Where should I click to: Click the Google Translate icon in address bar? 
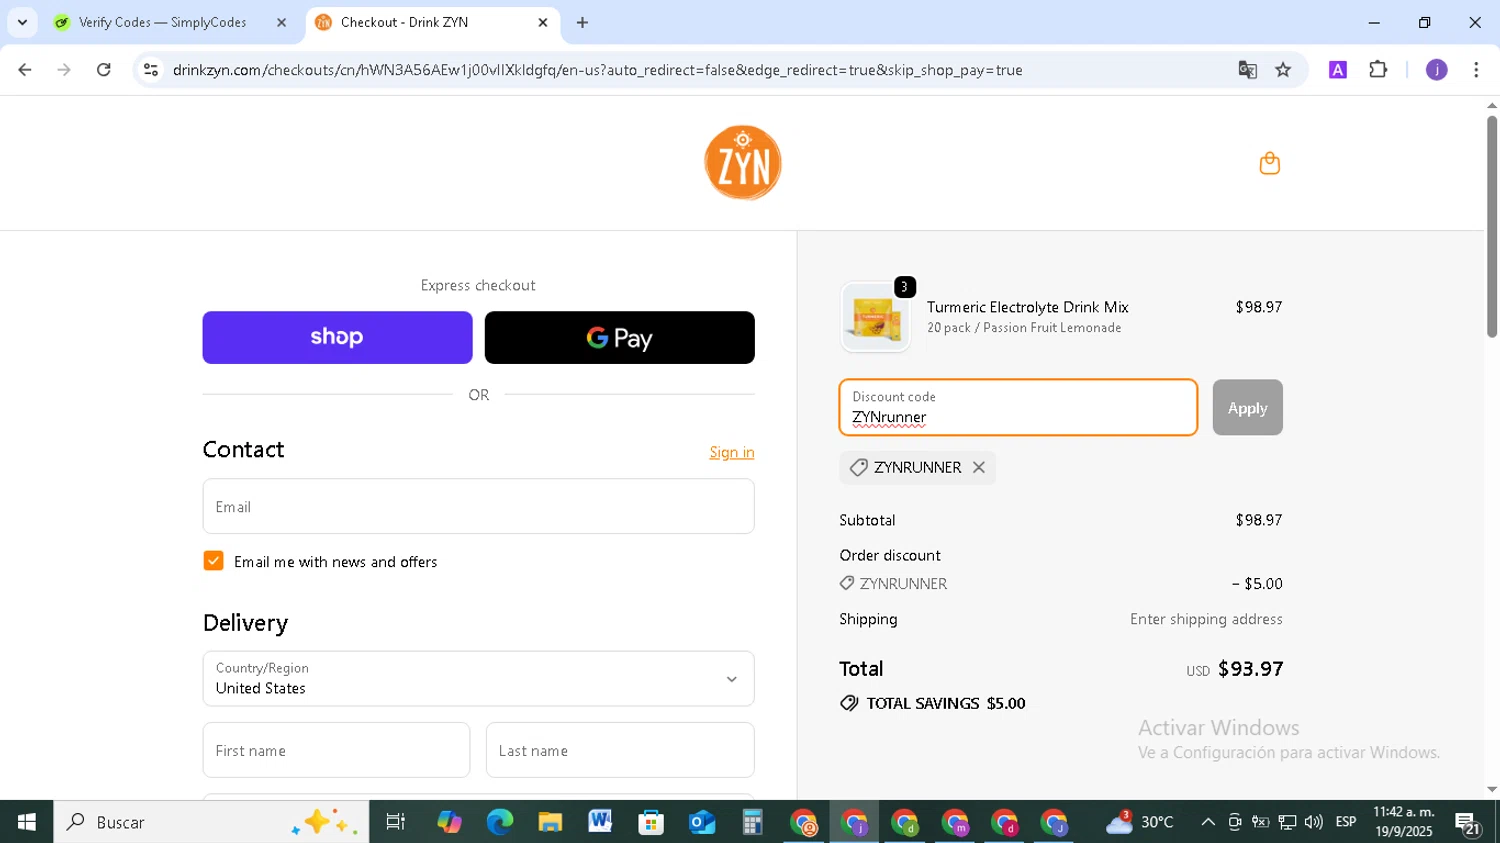tap(1247, 70)
